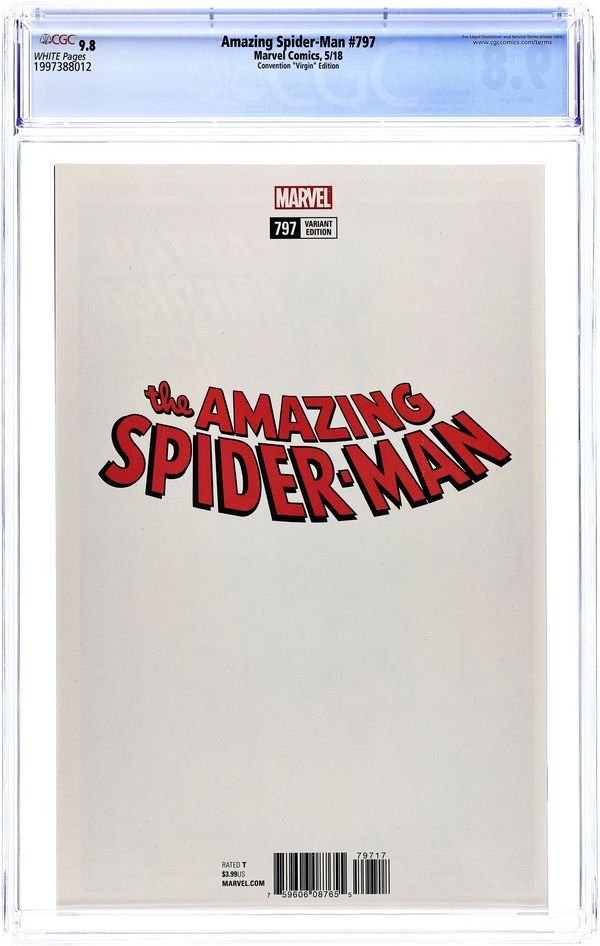This screenshot has width=600, height=946.
Task: Click the red Marvel logo
Action: click(x=303, y=197)
